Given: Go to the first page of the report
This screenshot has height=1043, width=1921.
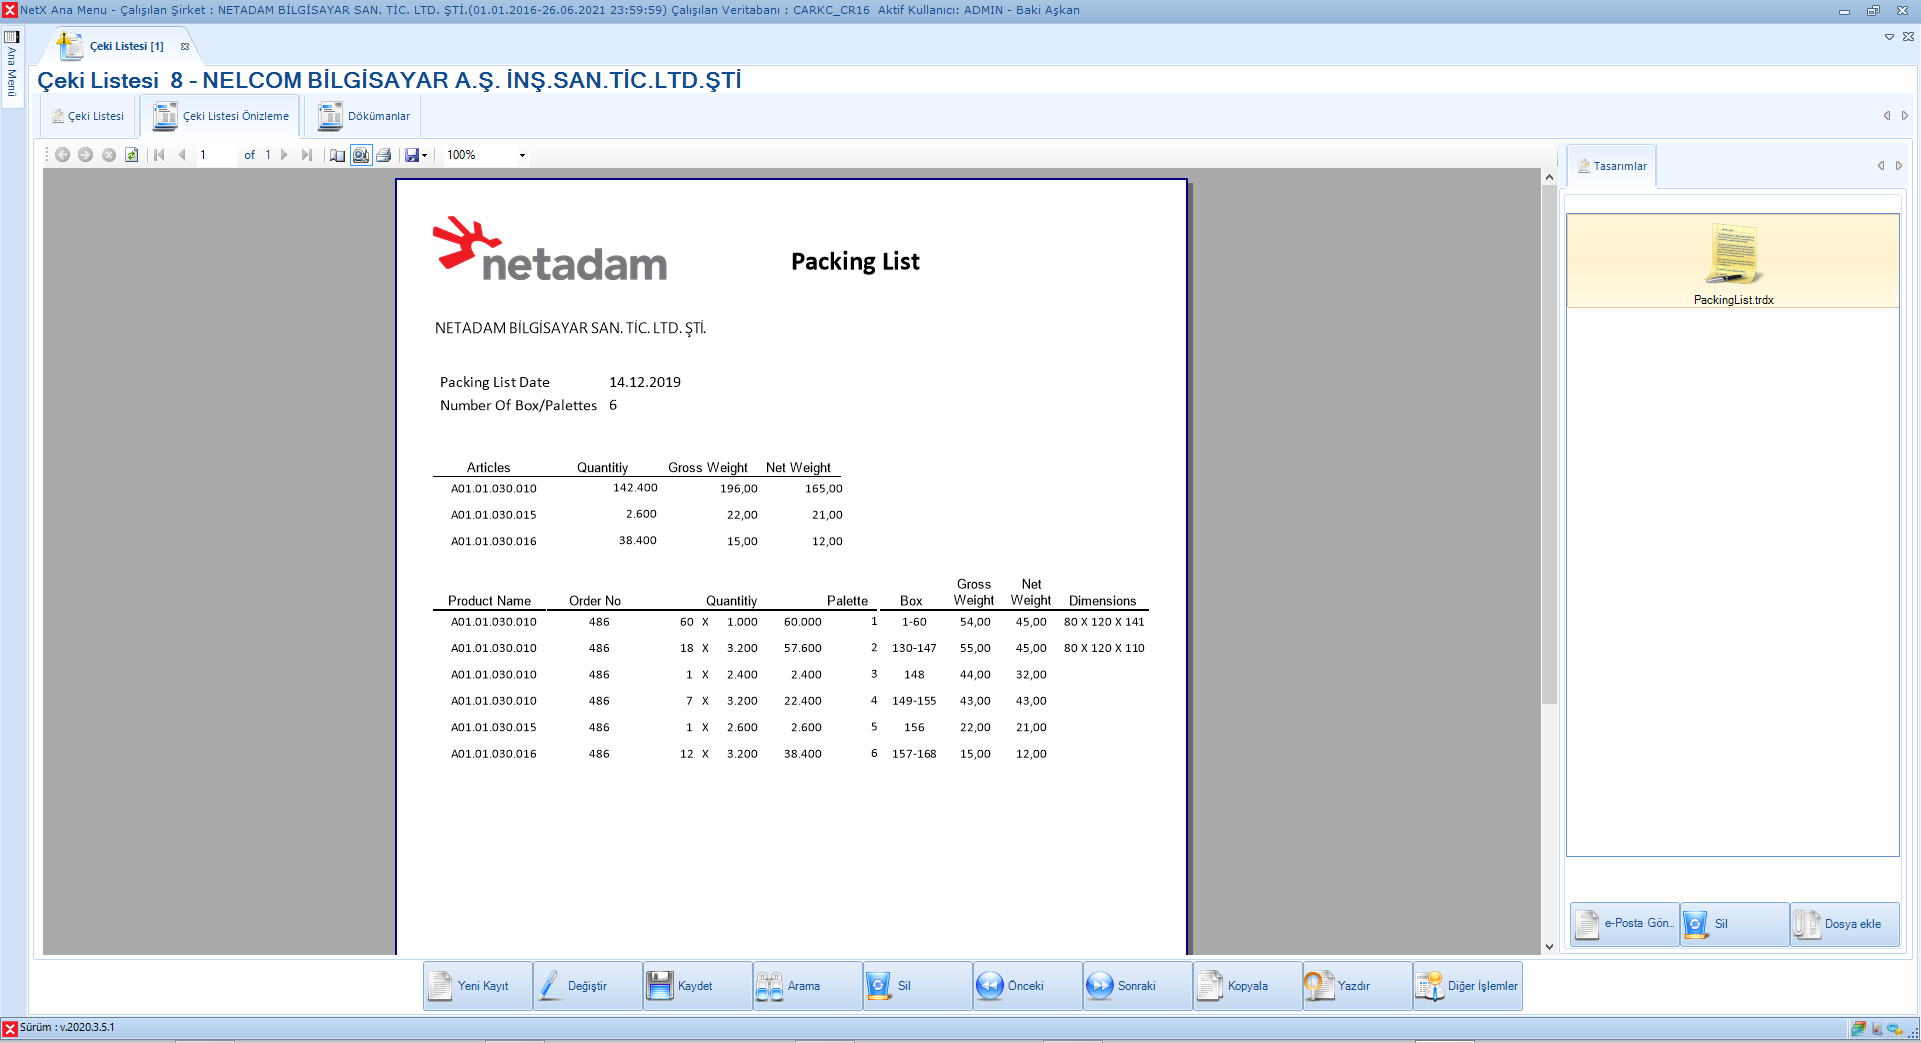Looking at the screenshot, I should (x=159, y=155).
